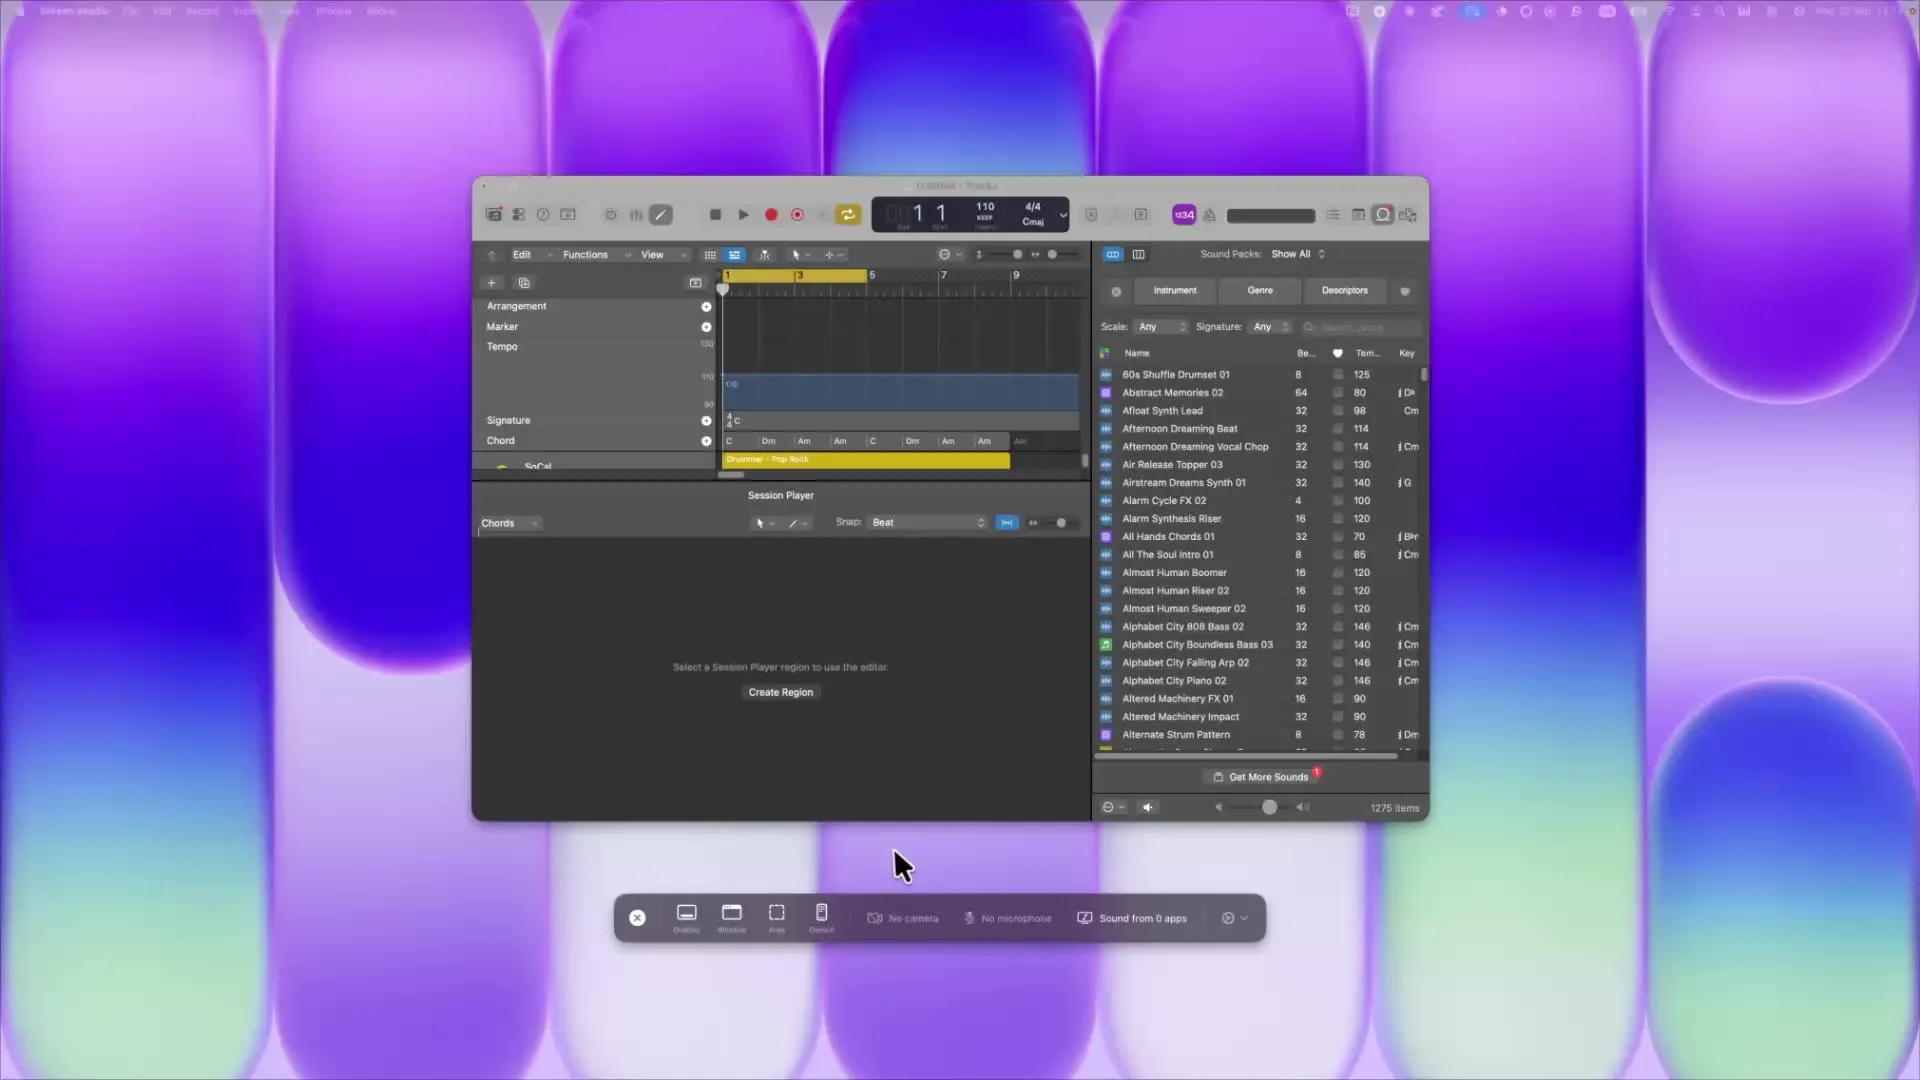1920x1080 pixels.
Task: Open the Inspector icon in control bar
Action: coord(519,214)
